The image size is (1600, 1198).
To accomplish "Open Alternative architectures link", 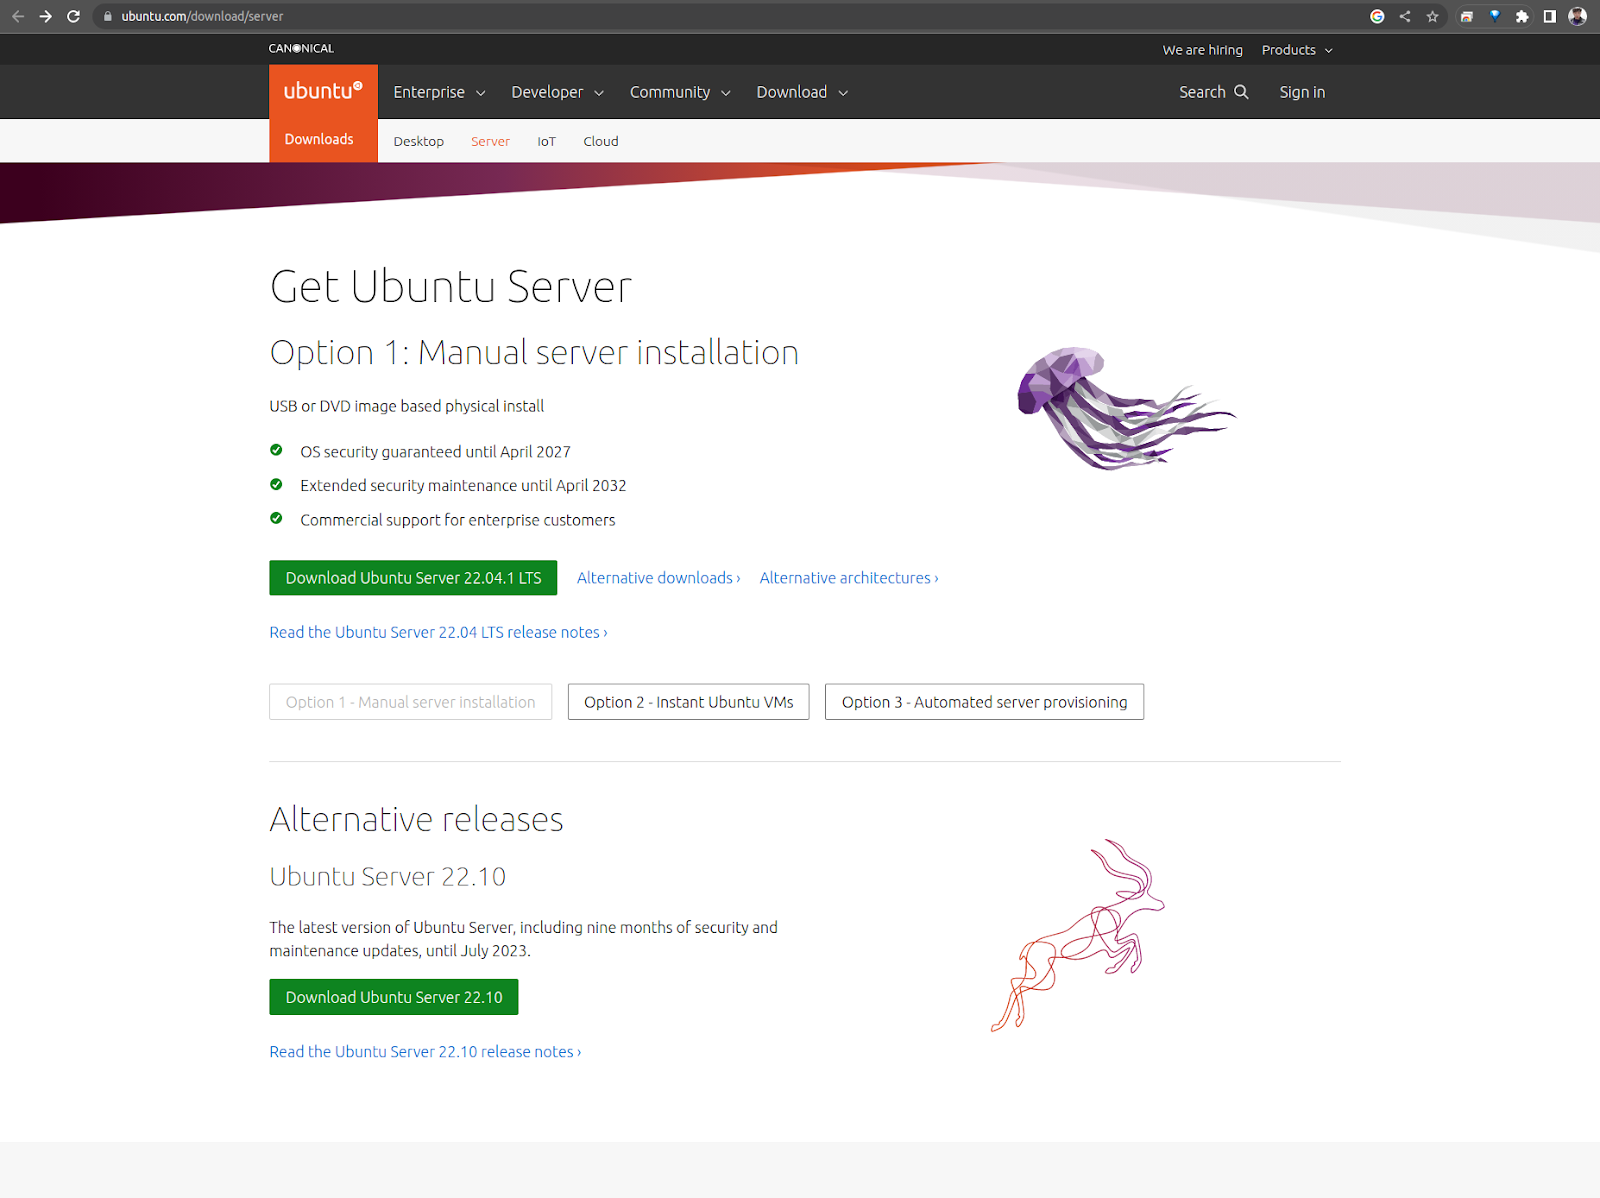I will (848, 578).
